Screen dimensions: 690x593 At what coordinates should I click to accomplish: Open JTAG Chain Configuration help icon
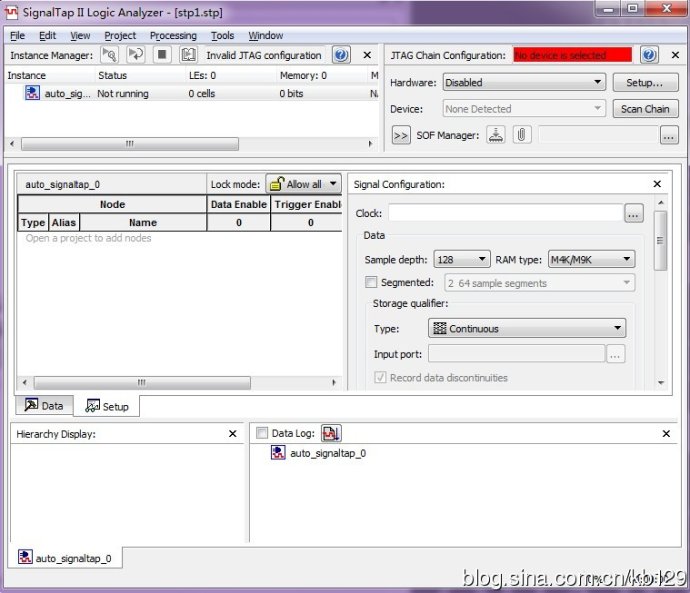[x=649, y=55]
